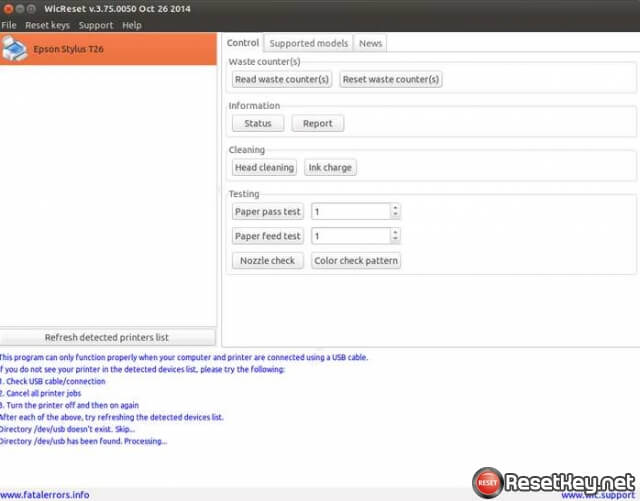
Task: Focus the Paper pass test count field
Action: 351,212
